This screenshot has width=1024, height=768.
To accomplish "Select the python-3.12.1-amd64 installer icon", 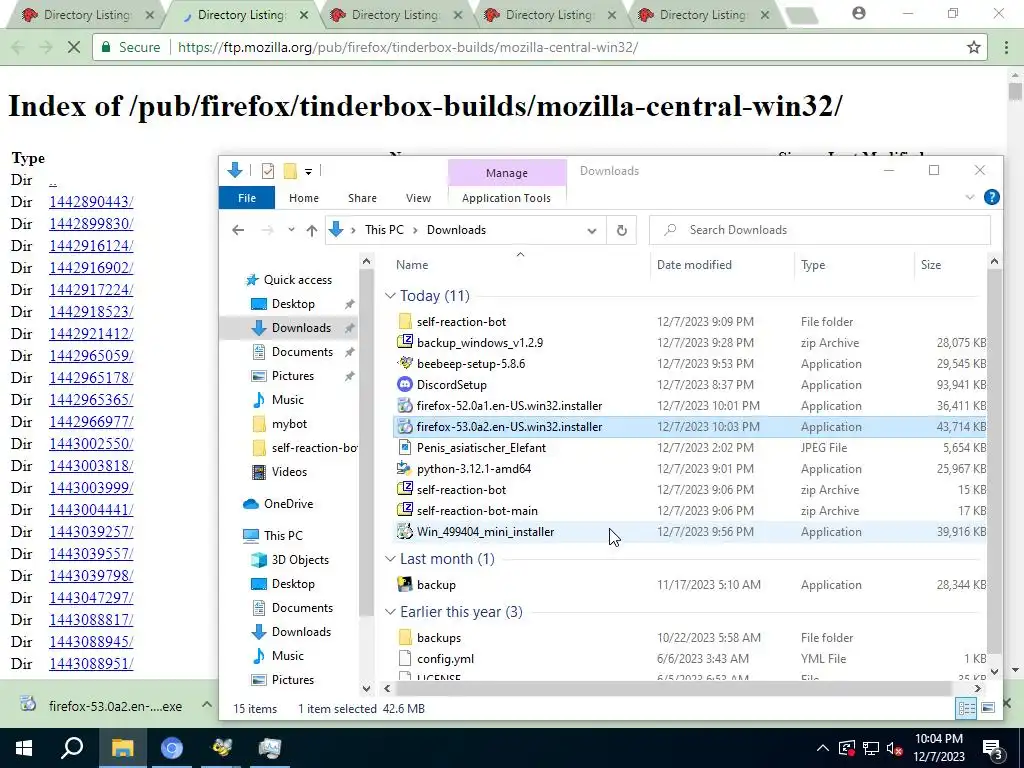I will point(405,468).
